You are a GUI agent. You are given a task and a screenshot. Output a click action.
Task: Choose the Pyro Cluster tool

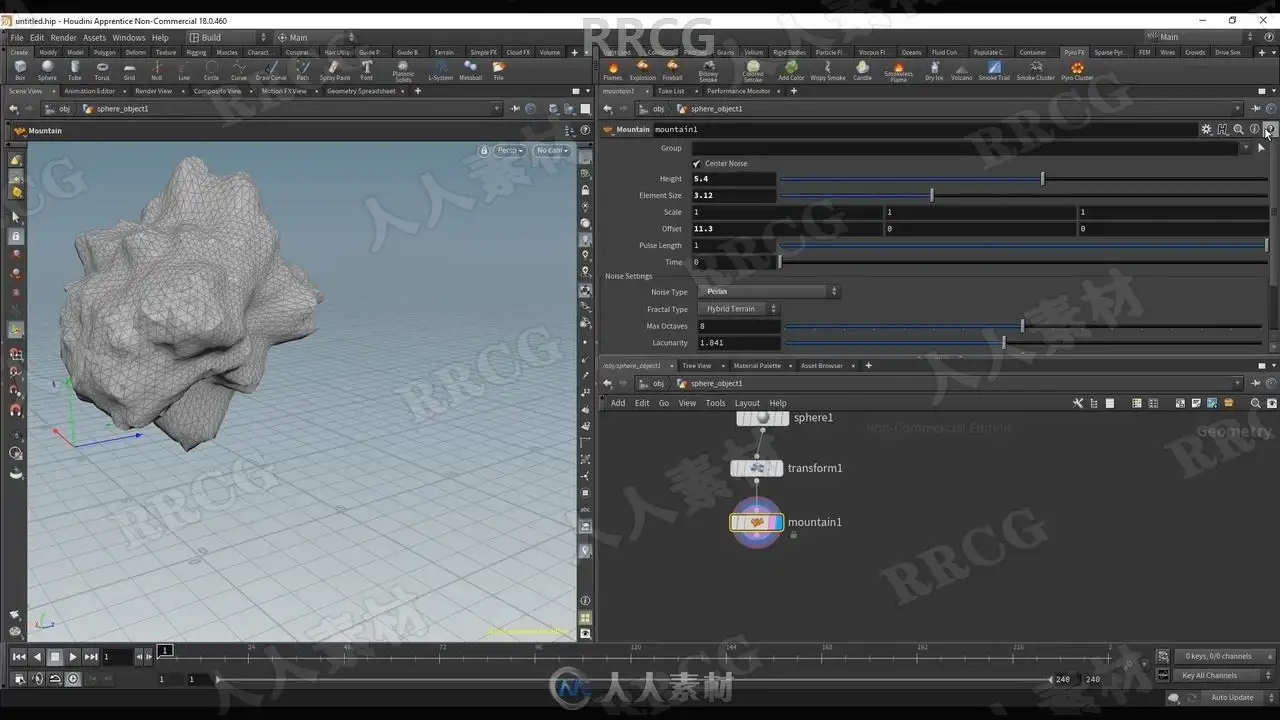point(1077,70)
